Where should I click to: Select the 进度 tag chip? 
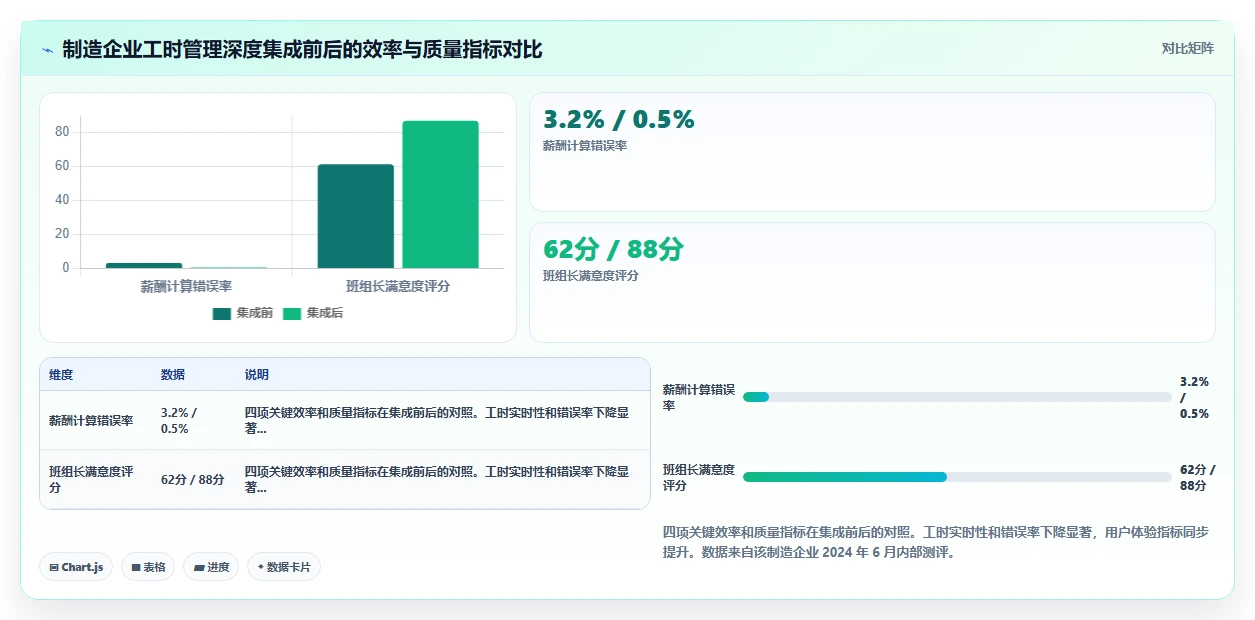click(211, 567)
